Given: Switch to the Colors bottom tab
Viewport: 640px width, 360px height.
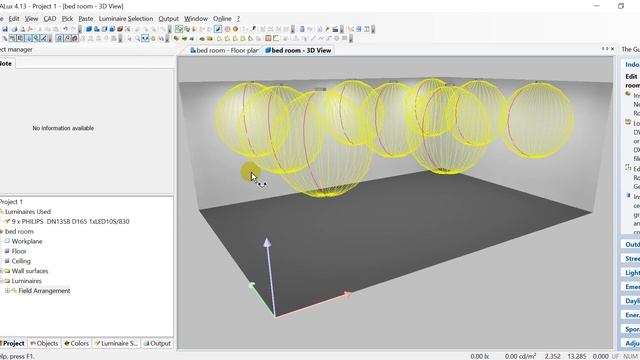Looking at the screenshot, I should click(76, 343).
